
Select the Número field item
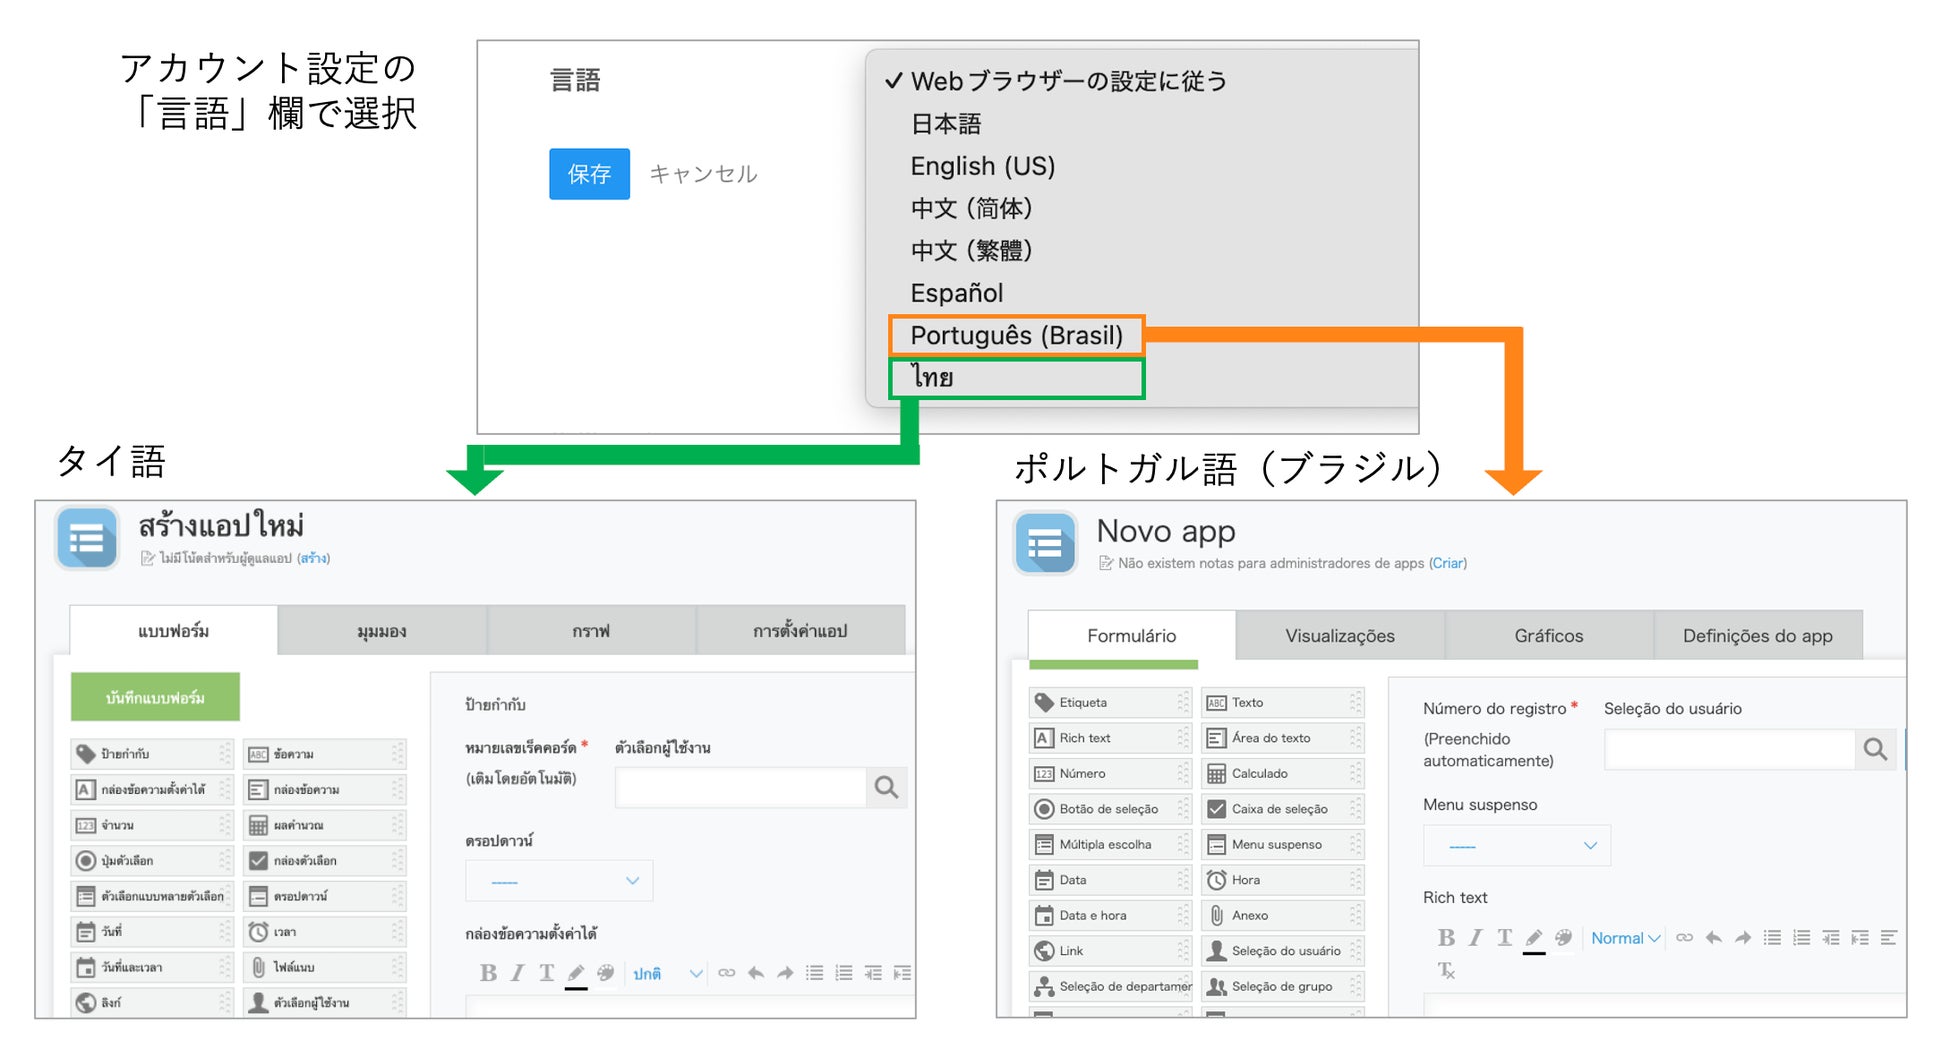[1110, 773]
